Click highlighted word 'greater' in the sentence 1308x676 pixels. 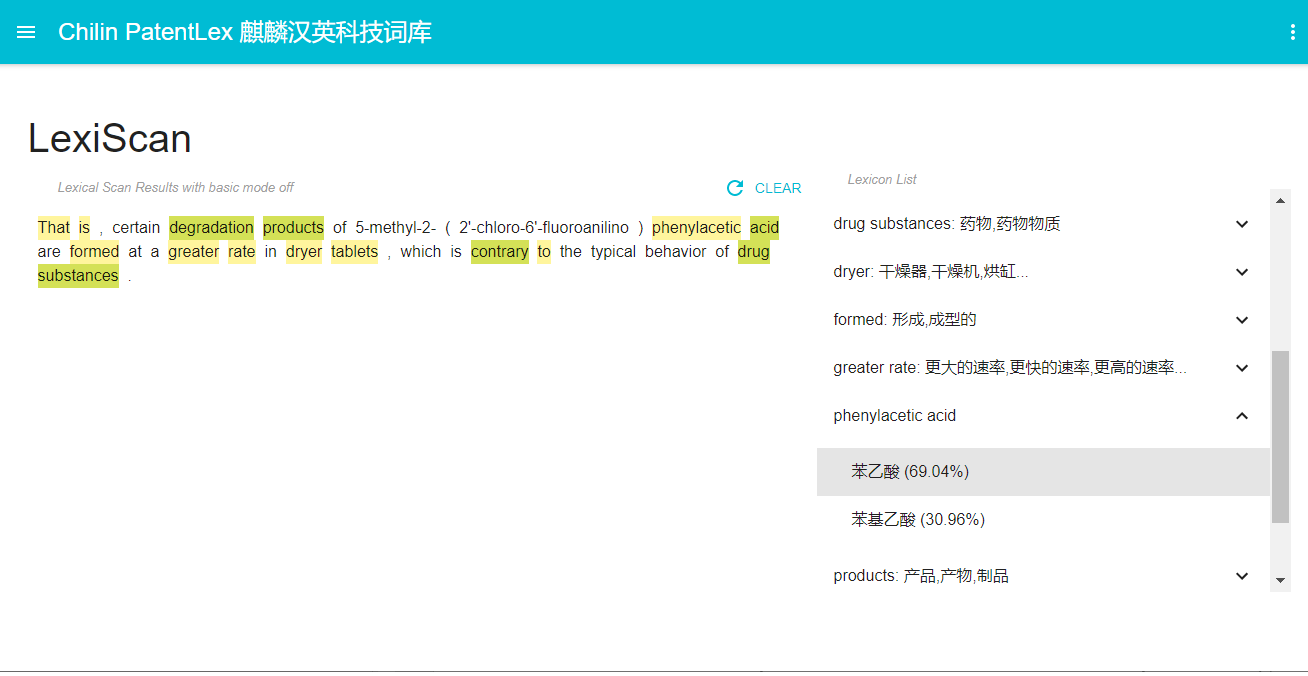click(193, 252)
